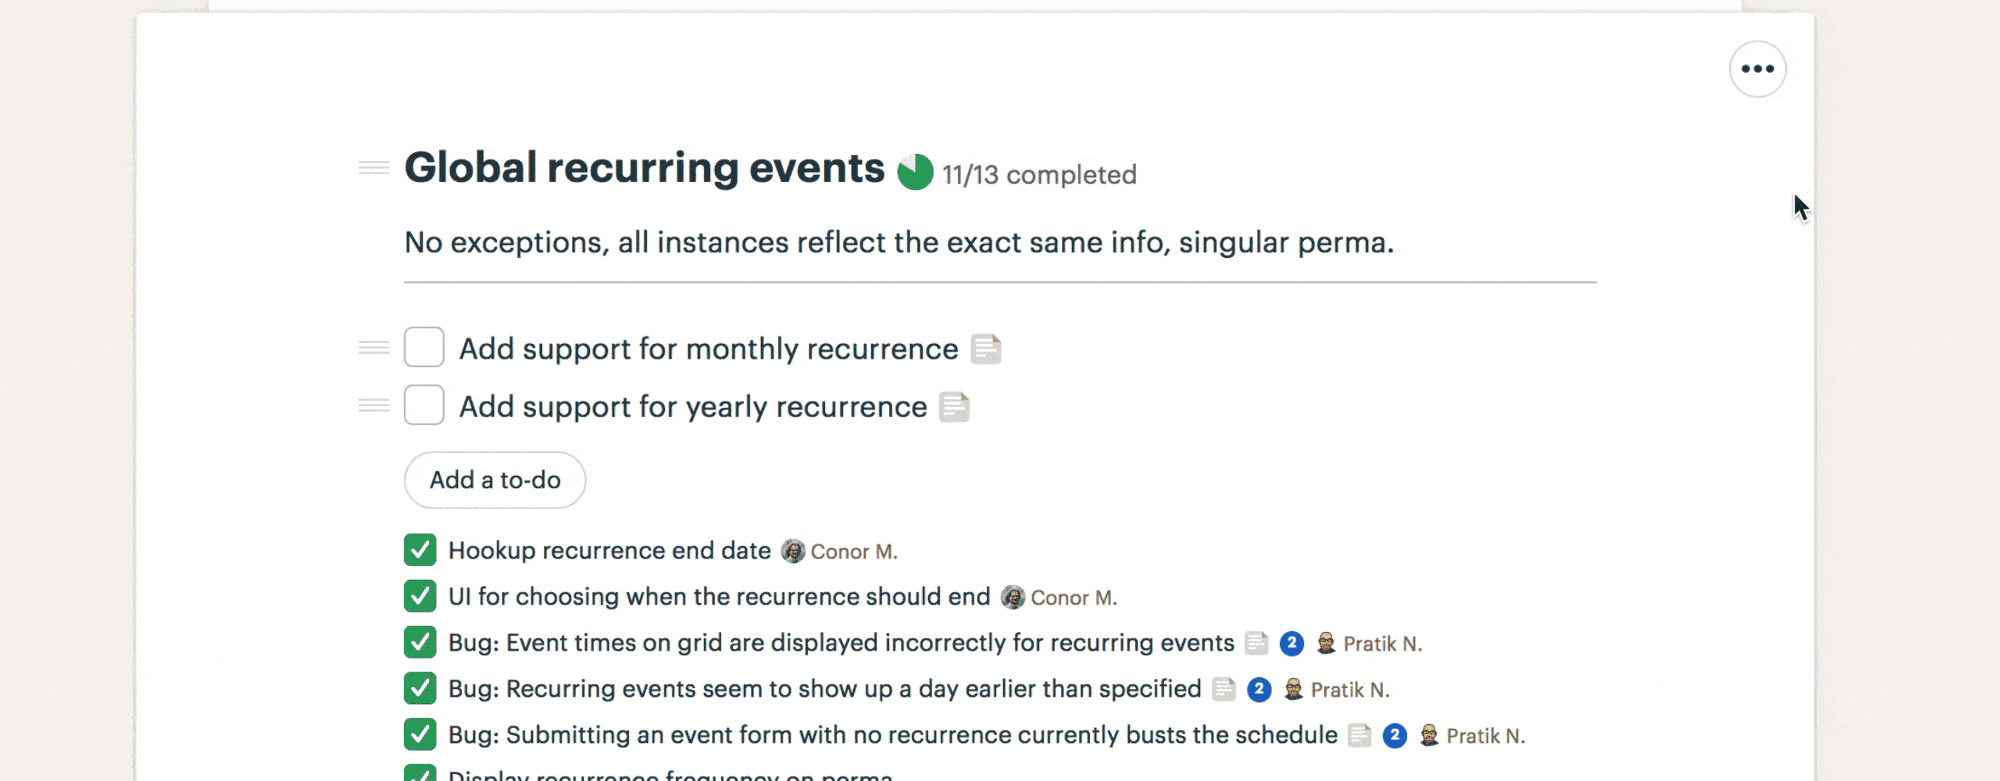Screen dimensions: 2000x781
Task: Click comment count badge on Submitting event form bug
Action: [1395, 735]
